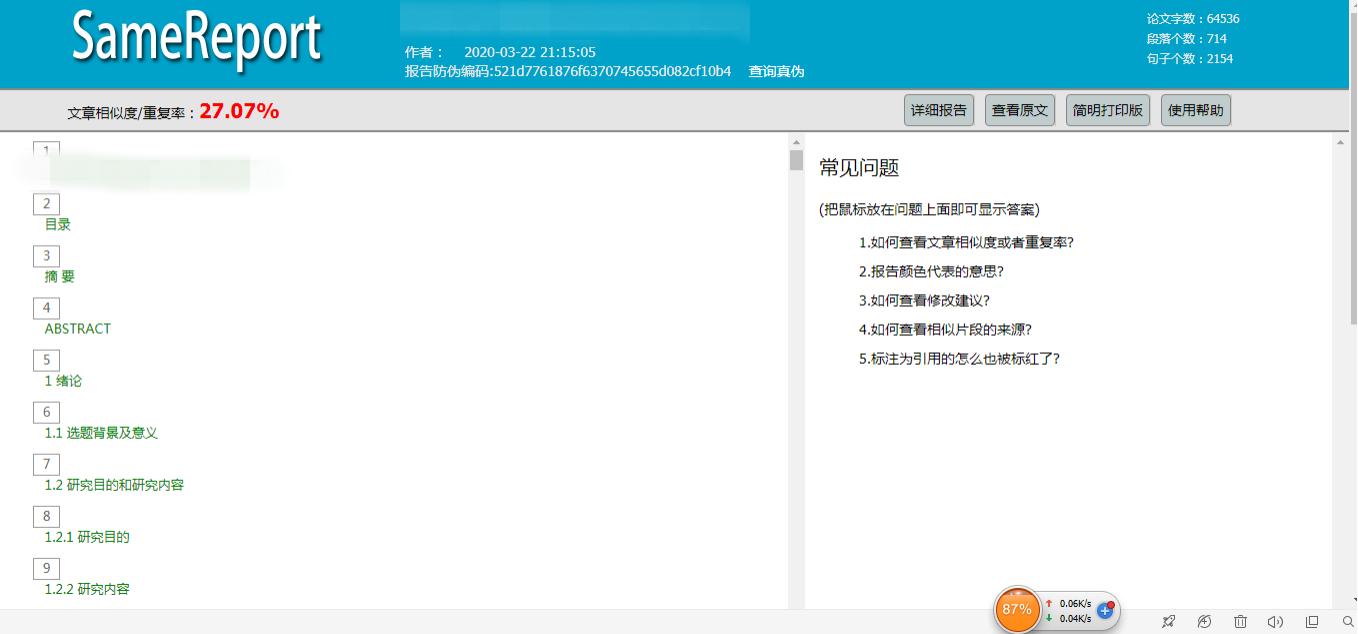Click paragraph number box 3 beside 摘要
This screenshot has height=634, width=1358.
point(46,256)
